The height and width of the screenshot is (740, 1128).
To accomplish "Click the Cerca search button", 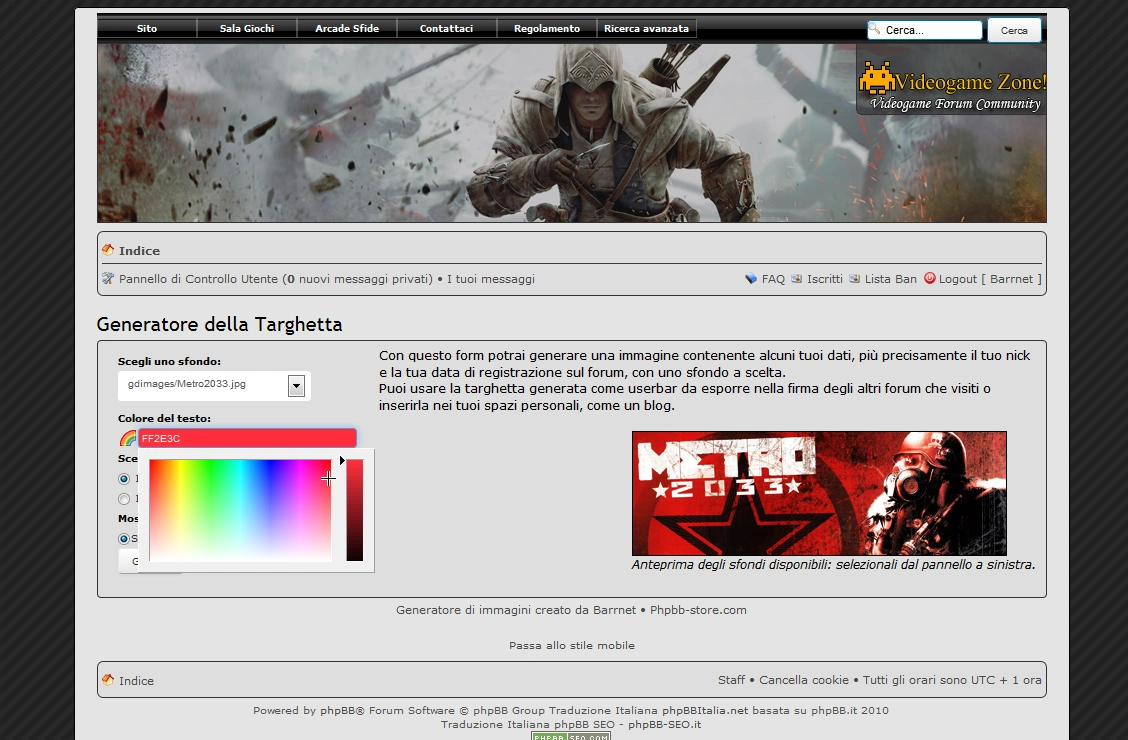I will point(1014,30).
